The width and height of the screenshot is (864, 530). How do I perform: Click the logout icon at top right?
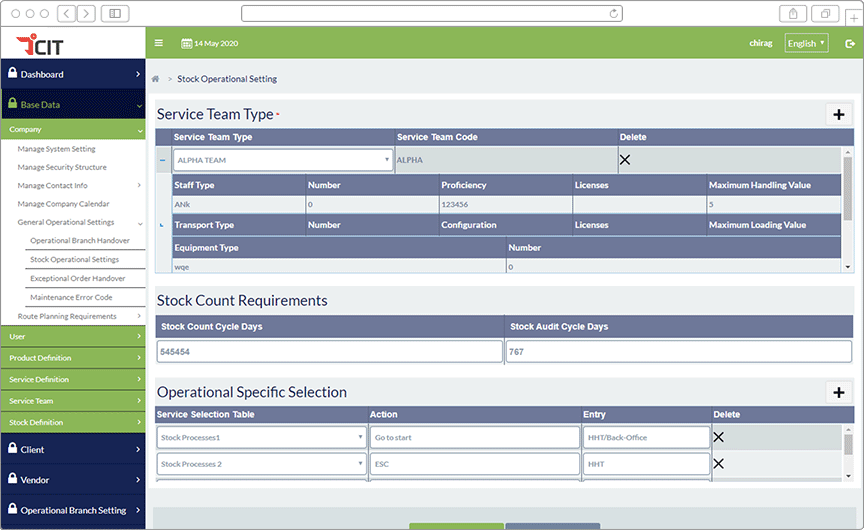pos(849,43)
